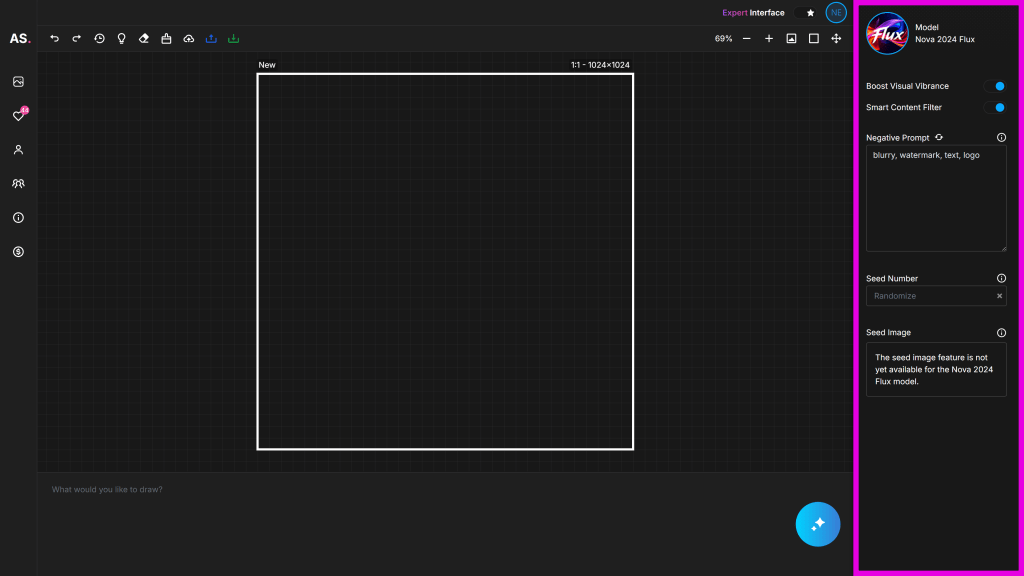Zoom out with the minus icon

click(x=746, y=39)
